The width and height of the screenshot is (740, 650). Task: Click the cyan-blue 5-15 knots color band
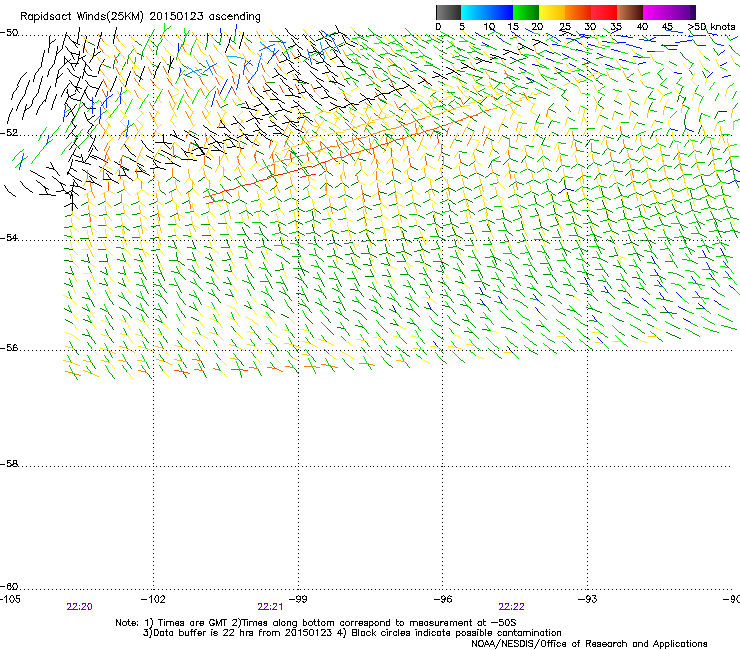(x=487, y=12)
